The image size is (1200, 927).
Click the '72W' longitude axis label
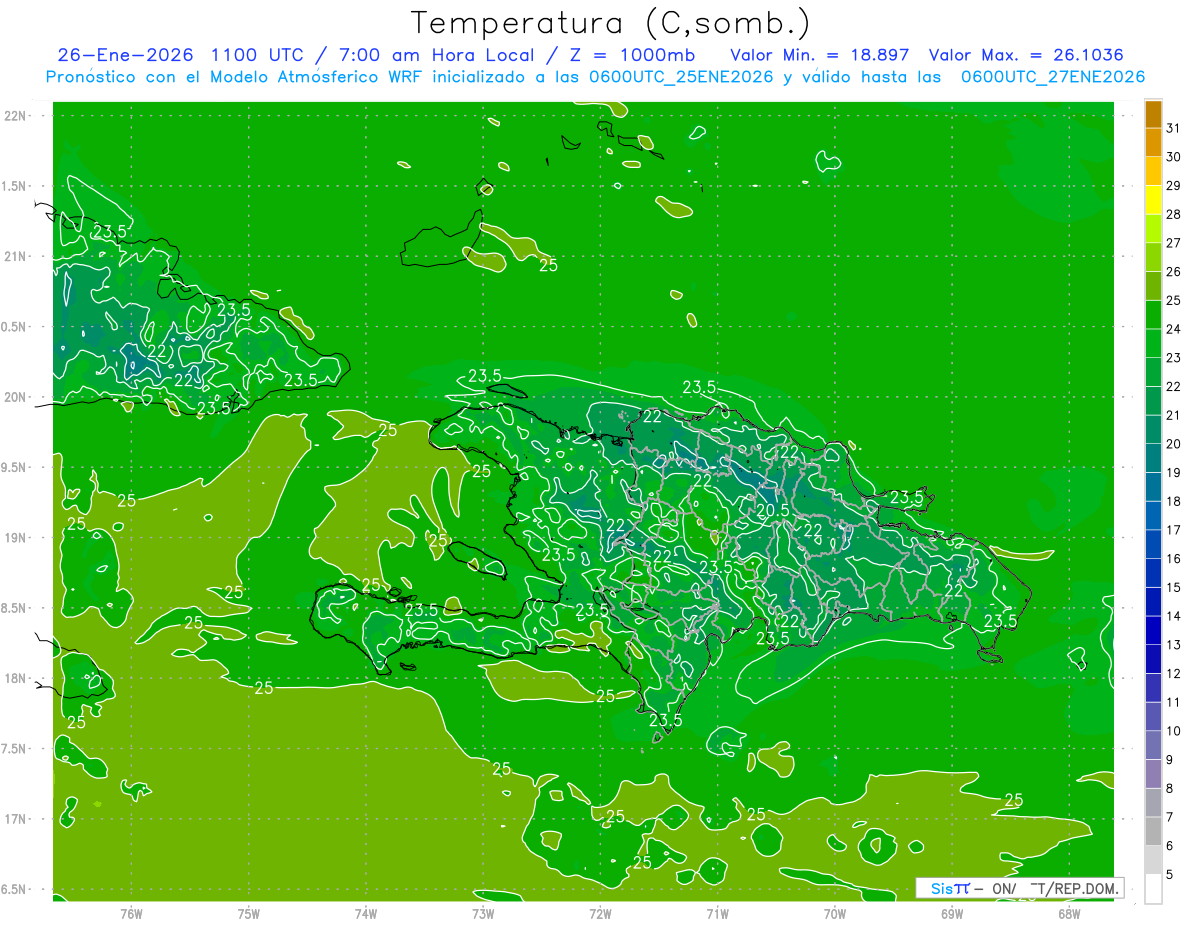600,914
